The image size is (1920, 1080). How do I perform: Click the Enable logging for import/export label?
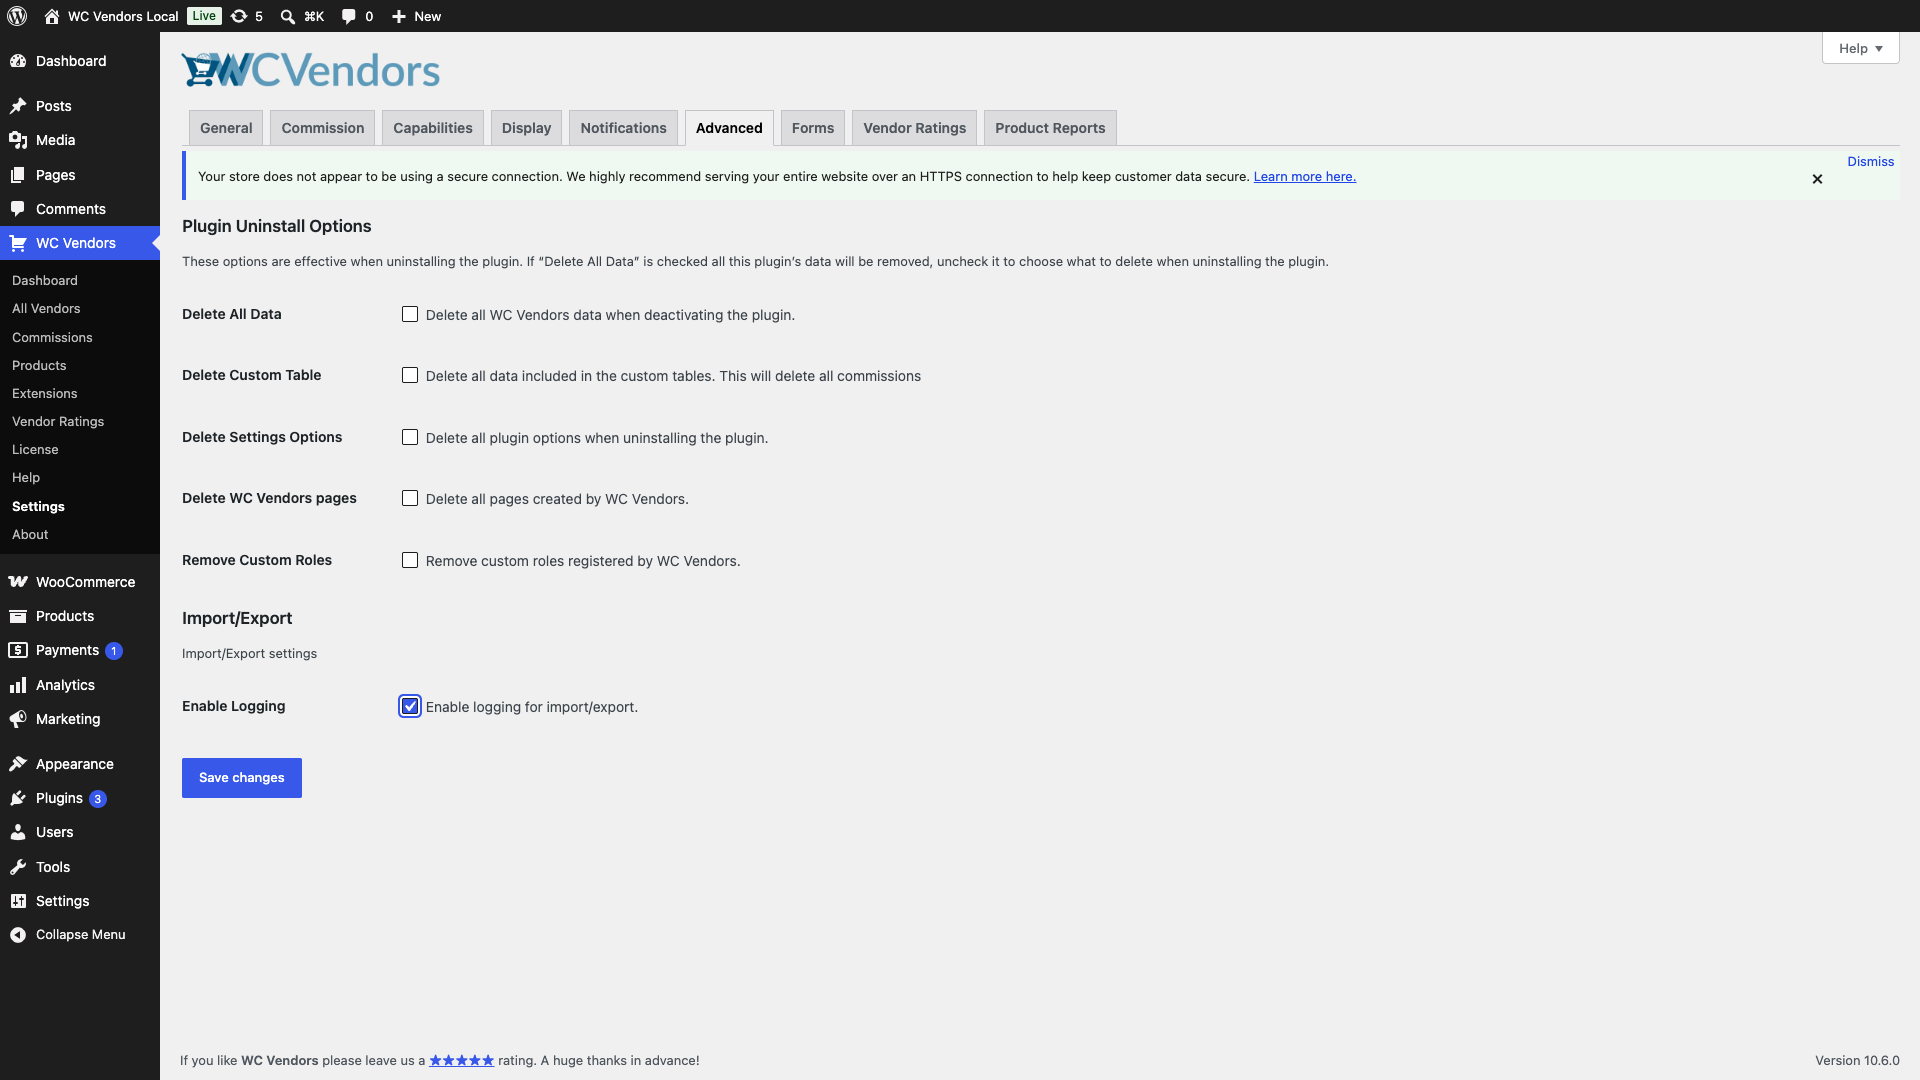pyautogui.click(x=532, y=707)
